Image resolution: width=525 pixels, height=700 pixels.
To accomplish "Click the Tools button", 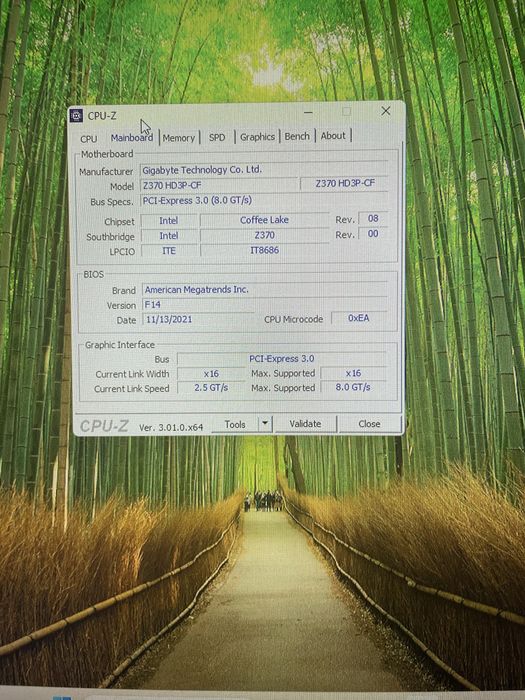I will point(235,425).
